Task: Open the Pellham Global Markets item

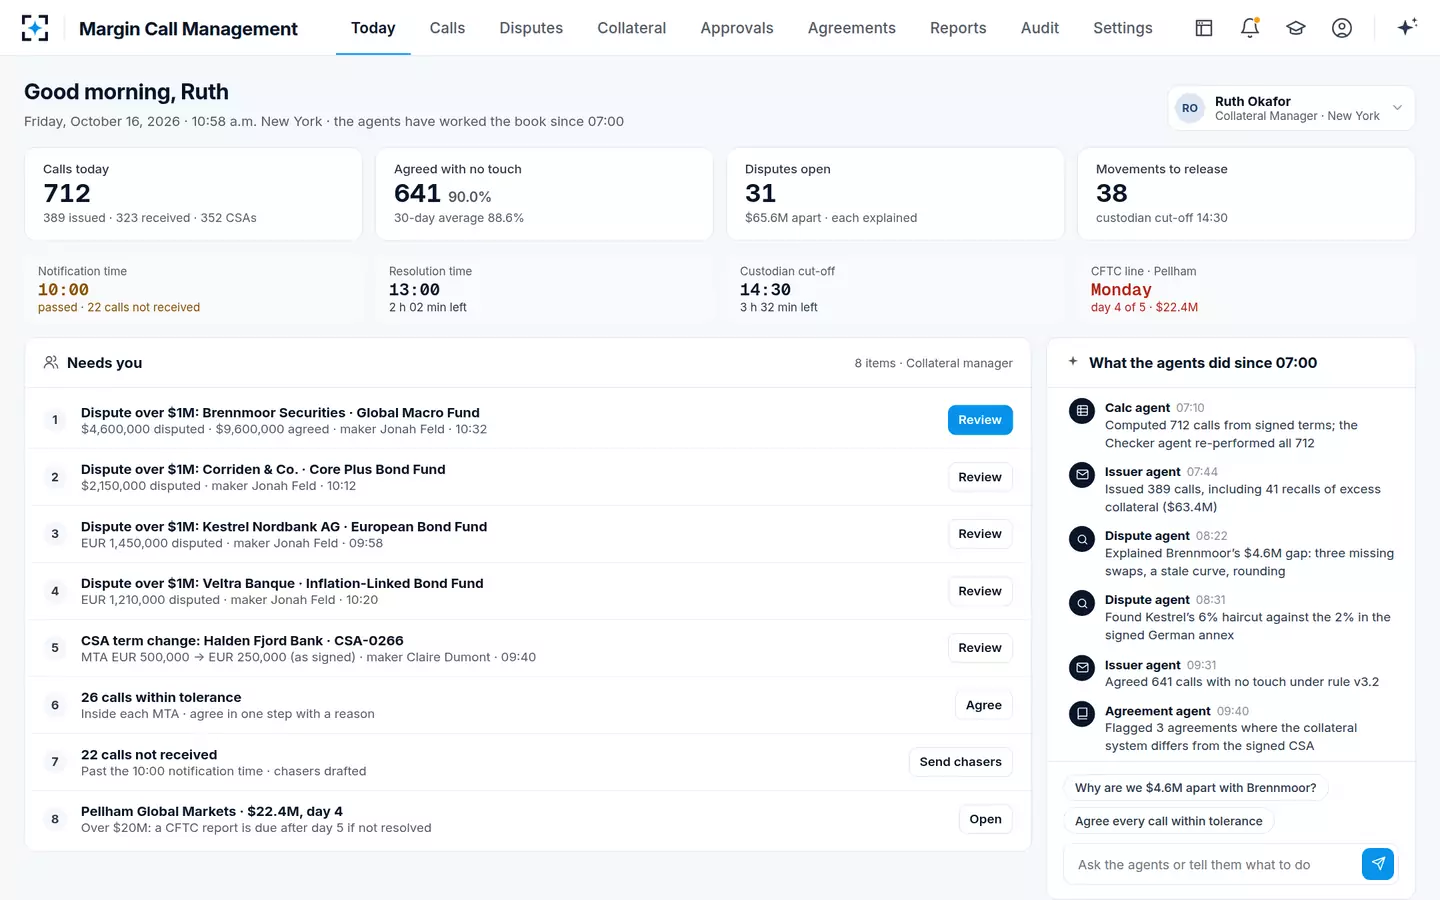Action: (x=985, y=819)
